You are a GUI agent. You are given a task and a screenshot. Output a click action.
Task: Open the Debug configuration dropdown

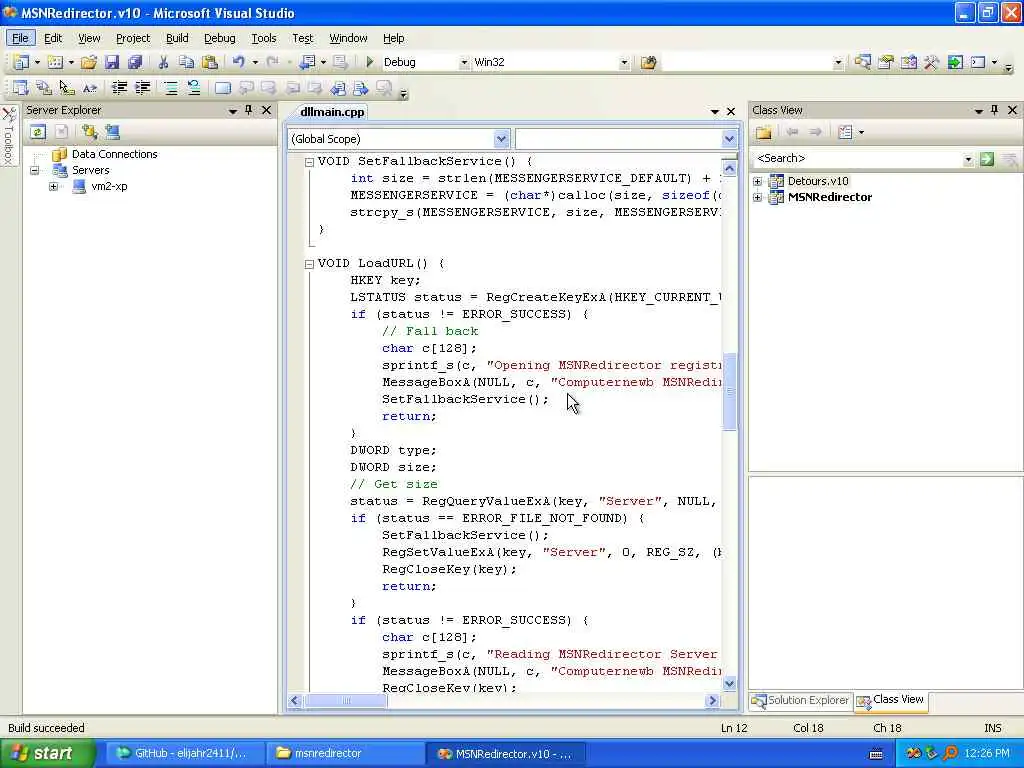click(x=464, y=63)
